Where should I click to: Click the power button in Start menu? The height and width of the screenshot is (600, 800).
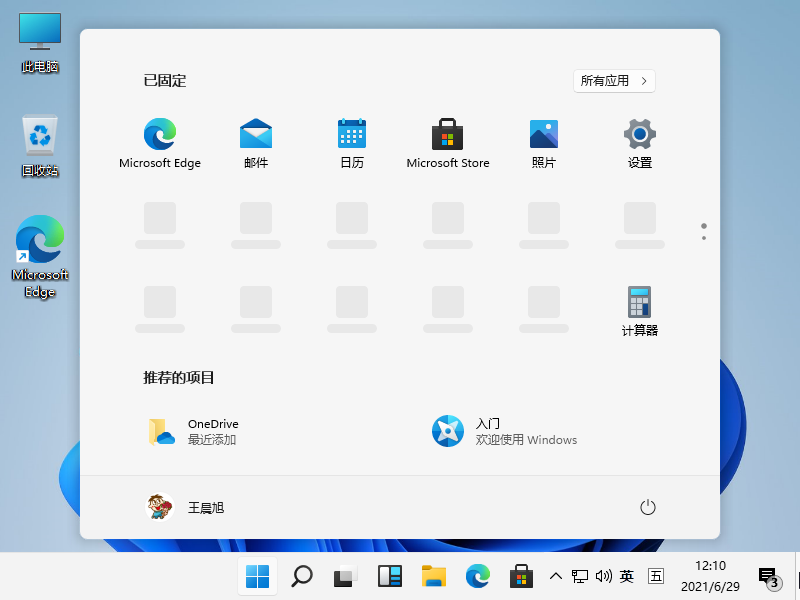[647, 507]
